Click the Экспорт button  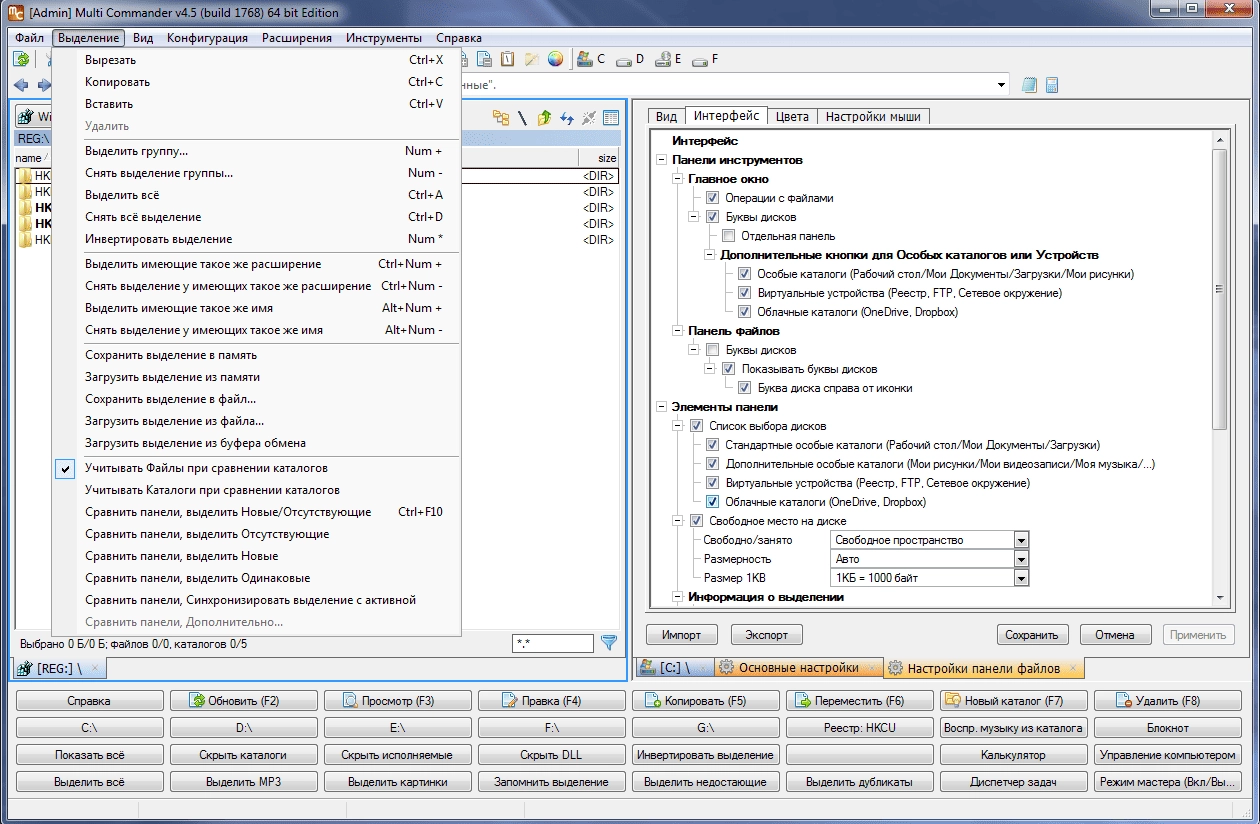tap(767, 635)
